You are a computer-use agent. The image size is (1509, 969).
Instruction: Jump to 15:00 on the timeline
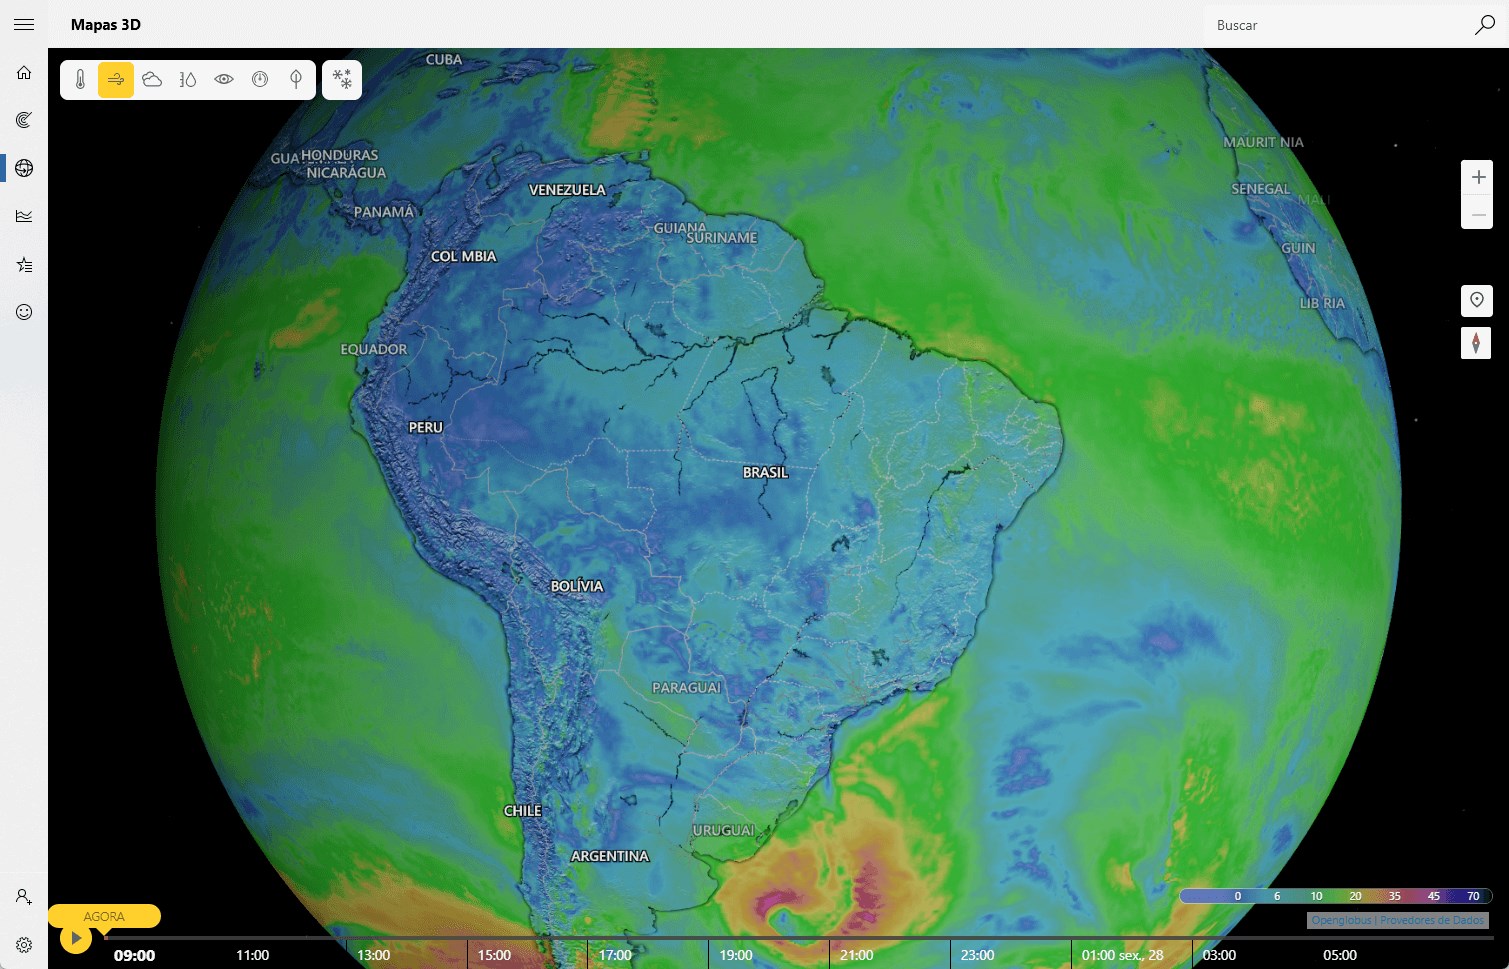[494, 955]
